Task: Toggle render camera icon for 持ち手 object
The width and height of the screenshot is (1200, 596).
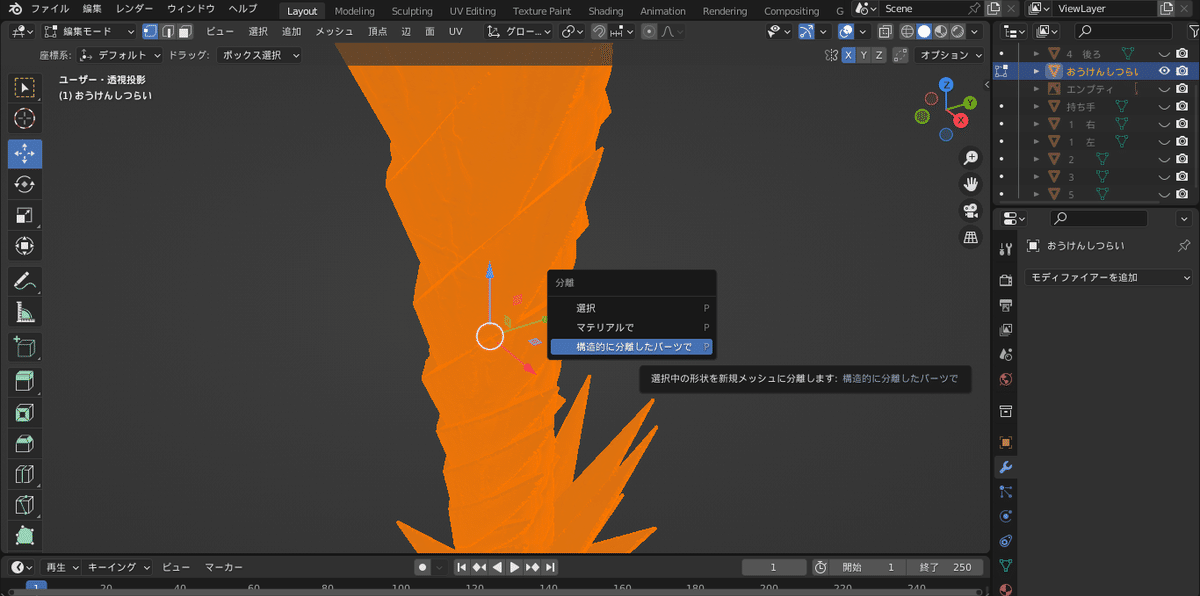Action: [1182, 106]
